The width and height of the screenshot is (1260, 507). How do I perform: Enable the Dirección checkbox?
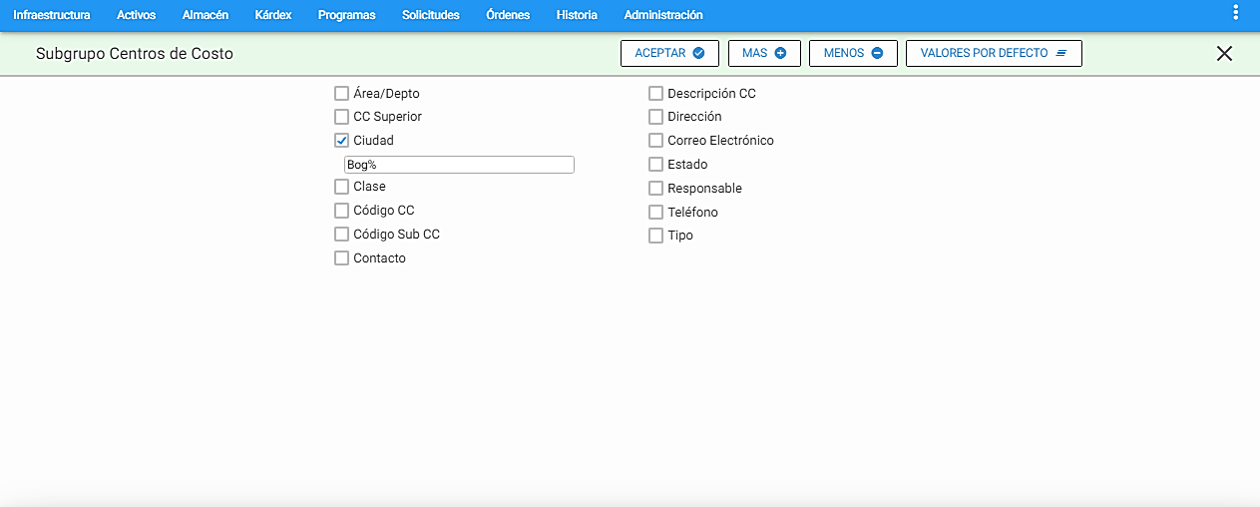click(656, 117)
